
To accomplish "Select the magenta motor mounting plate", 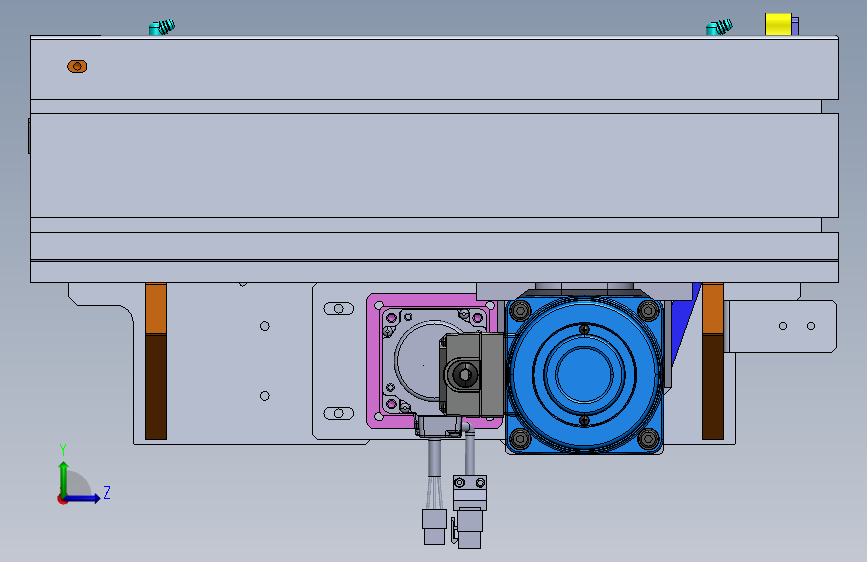I will tap(375, 361).
